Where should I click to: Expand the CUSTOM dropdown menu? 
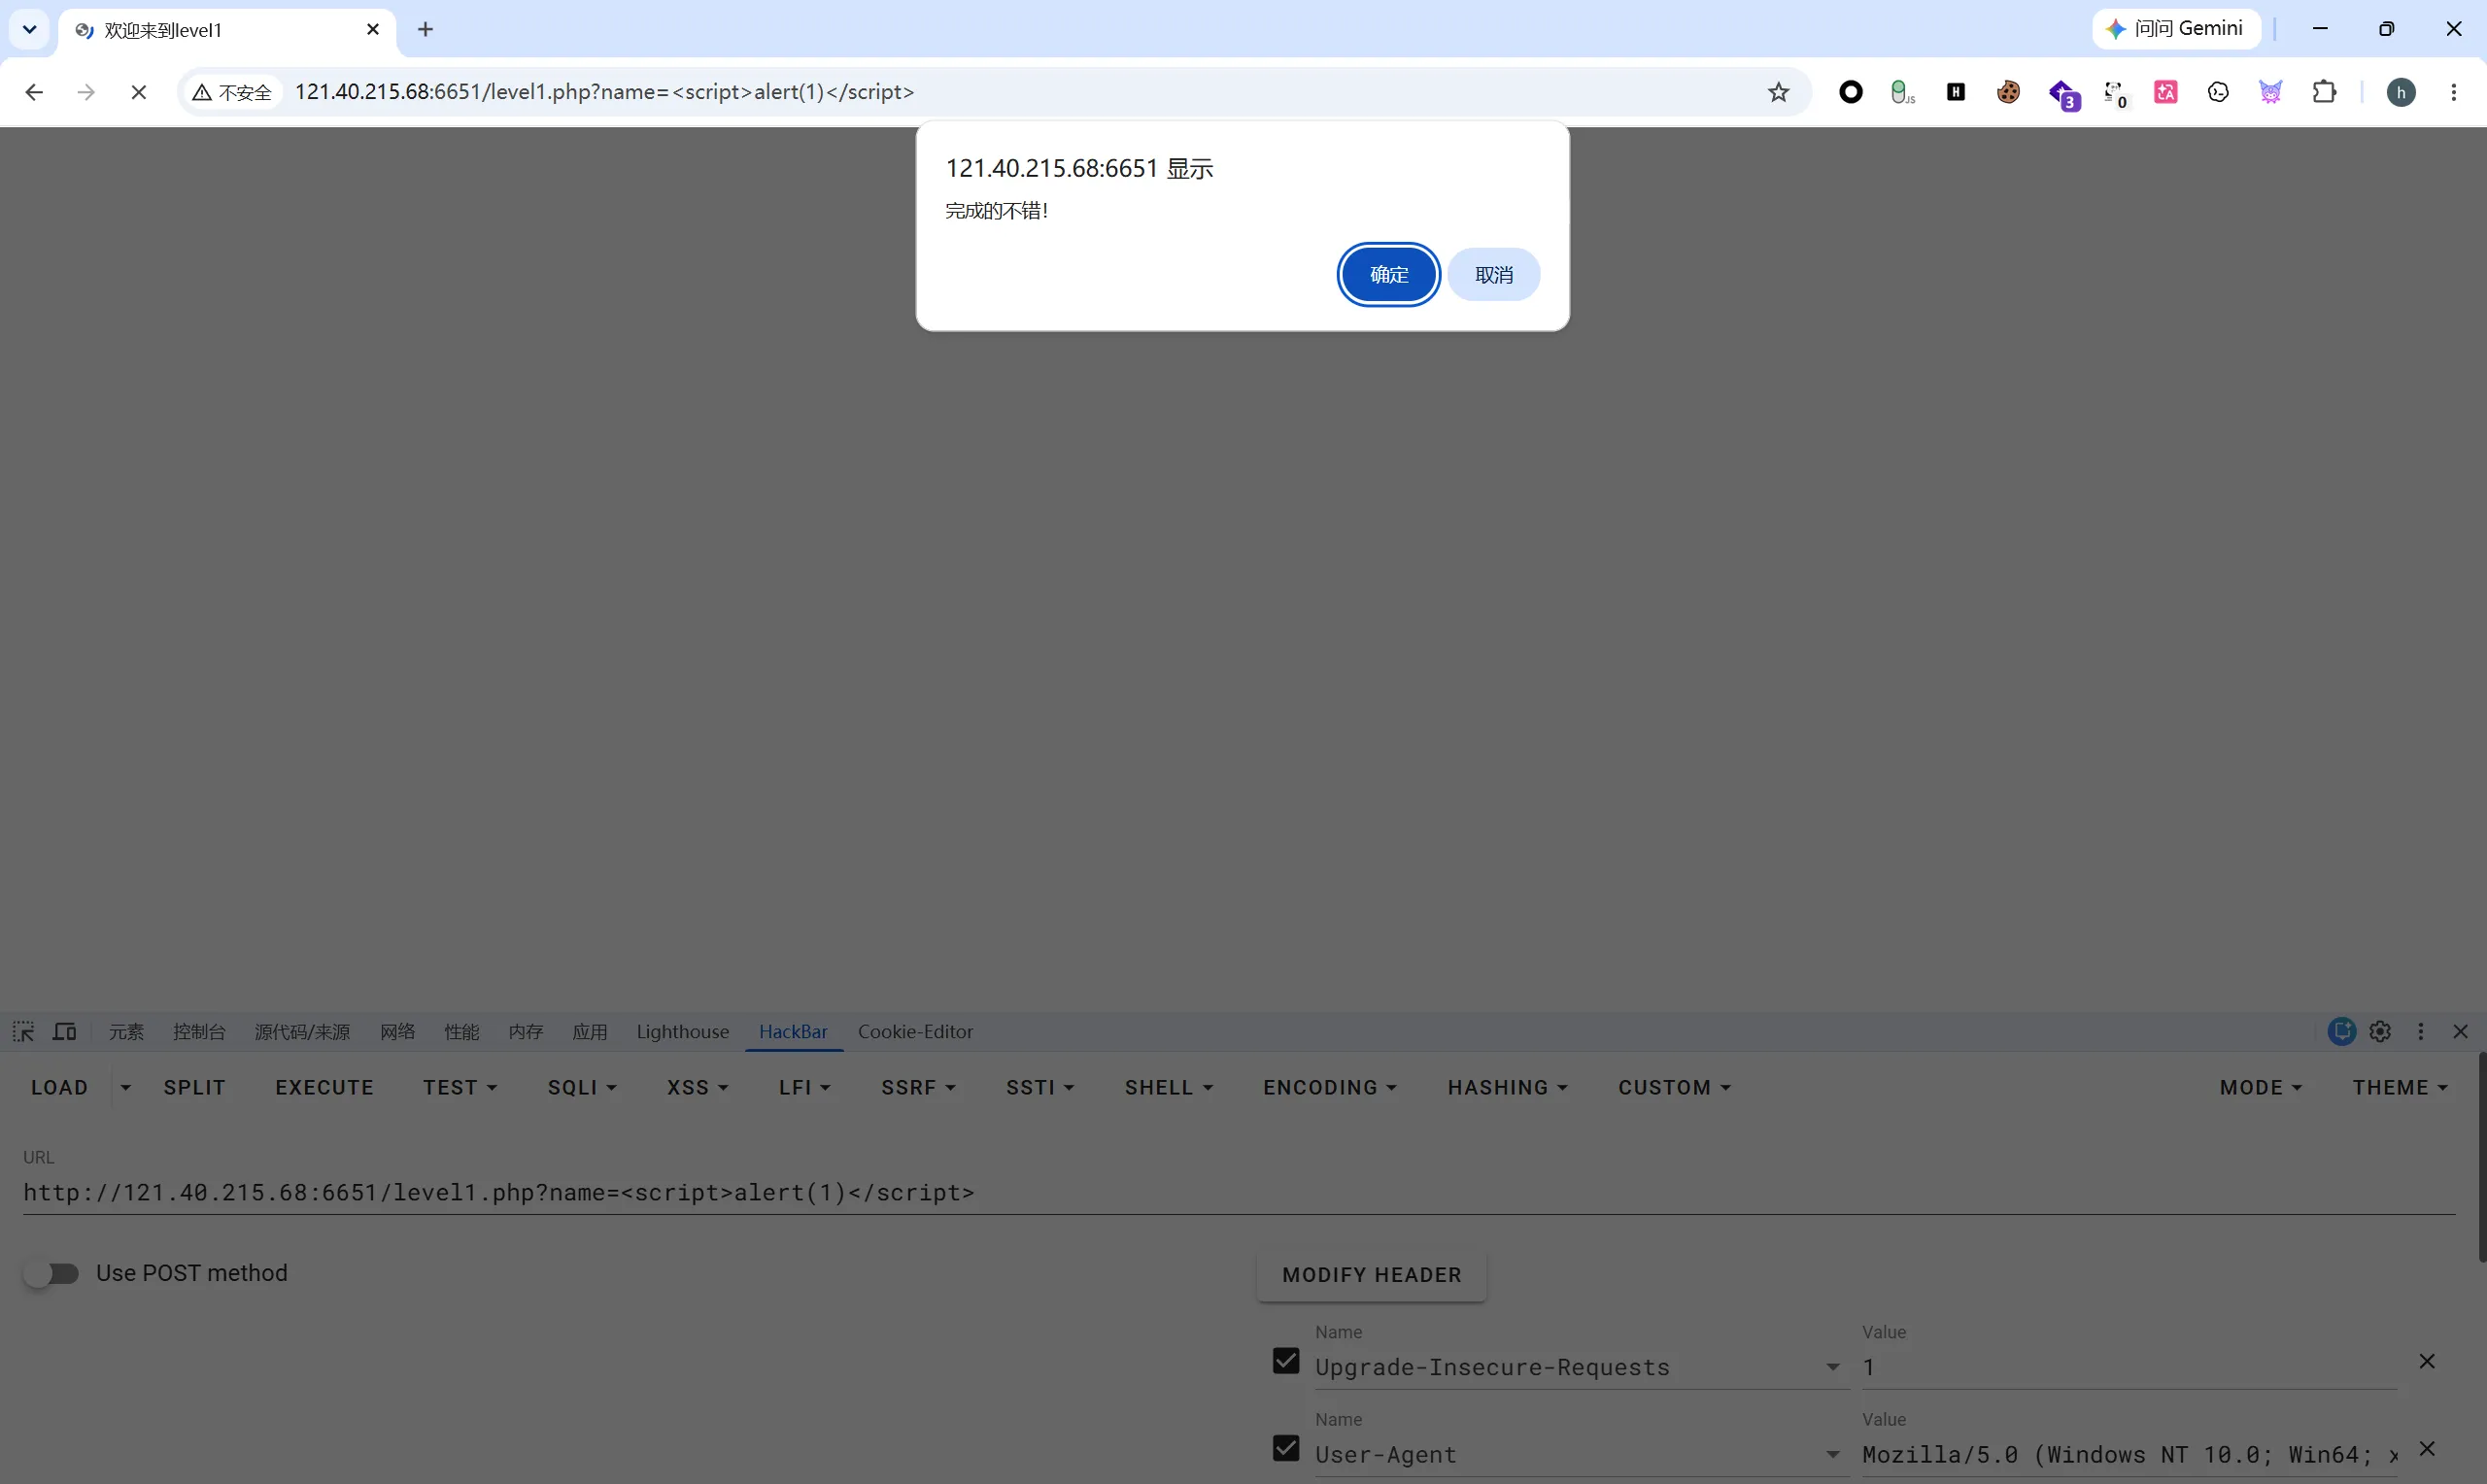pyautogui.click(x=1675, y=1087)
